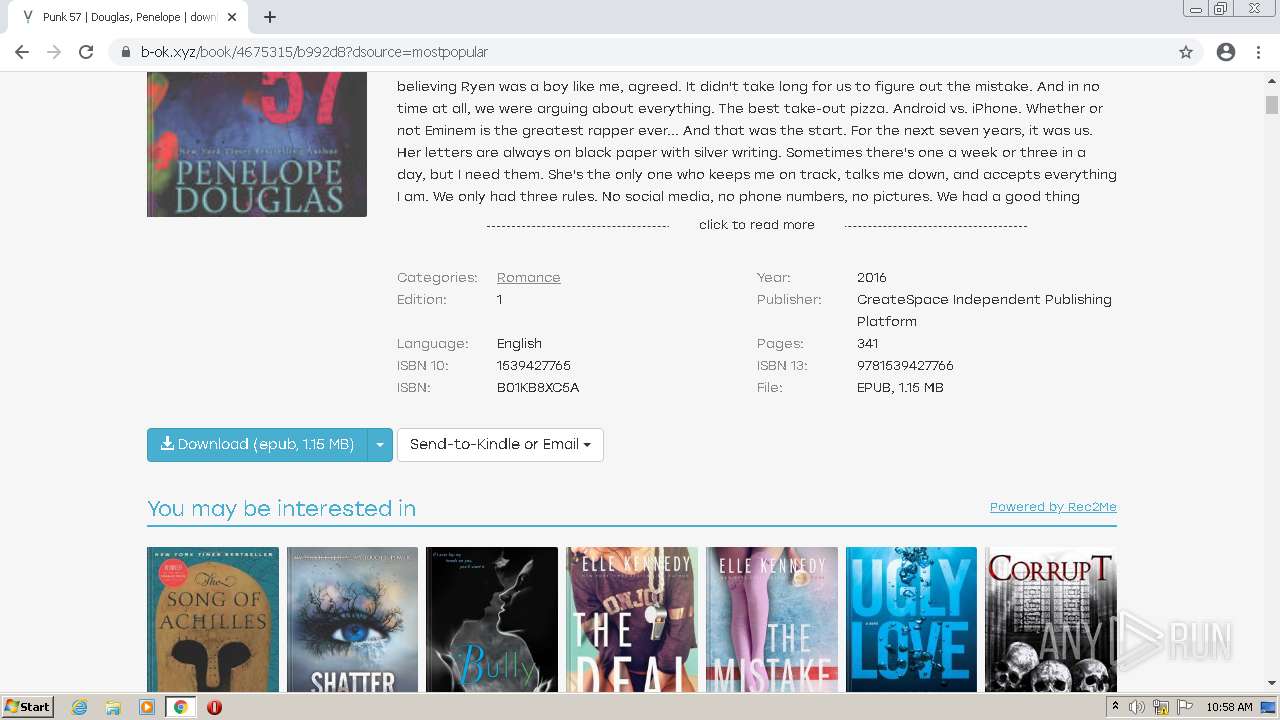The width and height of the screenshot is (1280, 720).
Task: Open the network tray icon
Action: pos(1161,707)
